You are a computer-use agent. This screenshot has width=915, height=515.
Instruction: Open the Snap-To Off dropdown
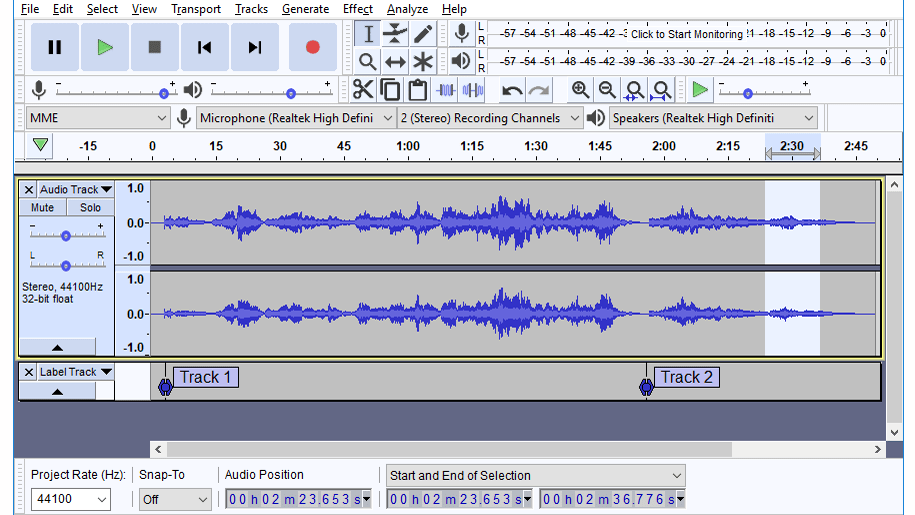pos(175,499)
